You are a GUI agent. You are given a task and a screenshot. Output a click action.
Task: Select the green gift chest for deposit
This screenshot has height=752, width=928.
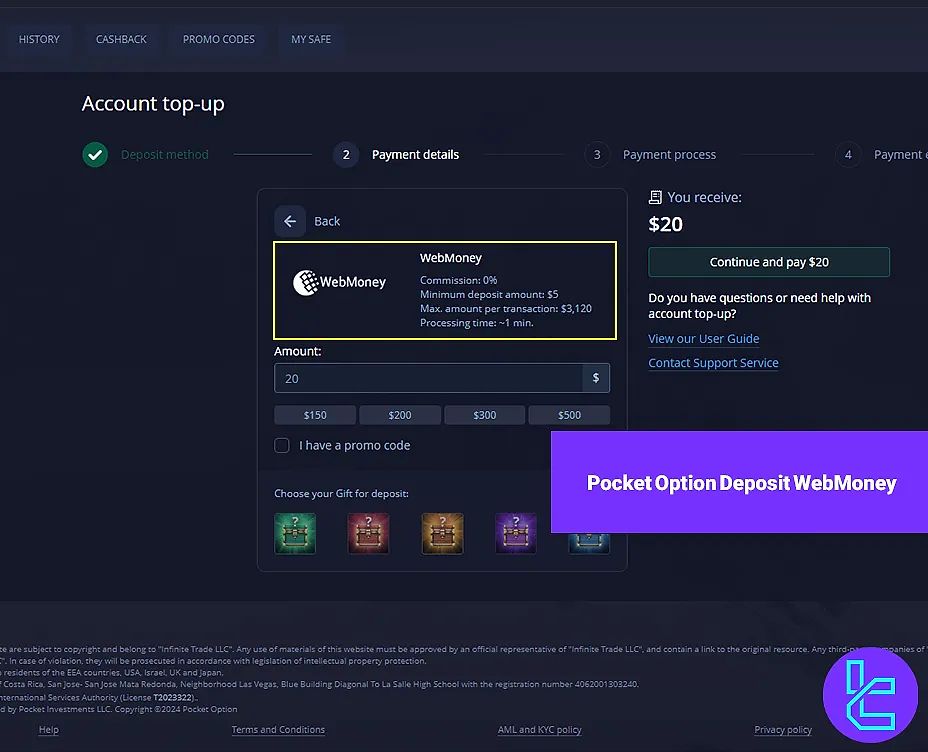pos(295,533)
